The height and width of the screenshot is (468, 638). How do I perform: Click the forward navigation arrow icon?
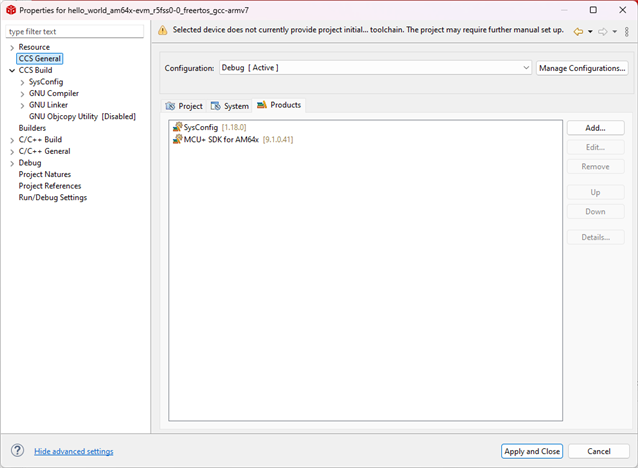click(603, 32)
